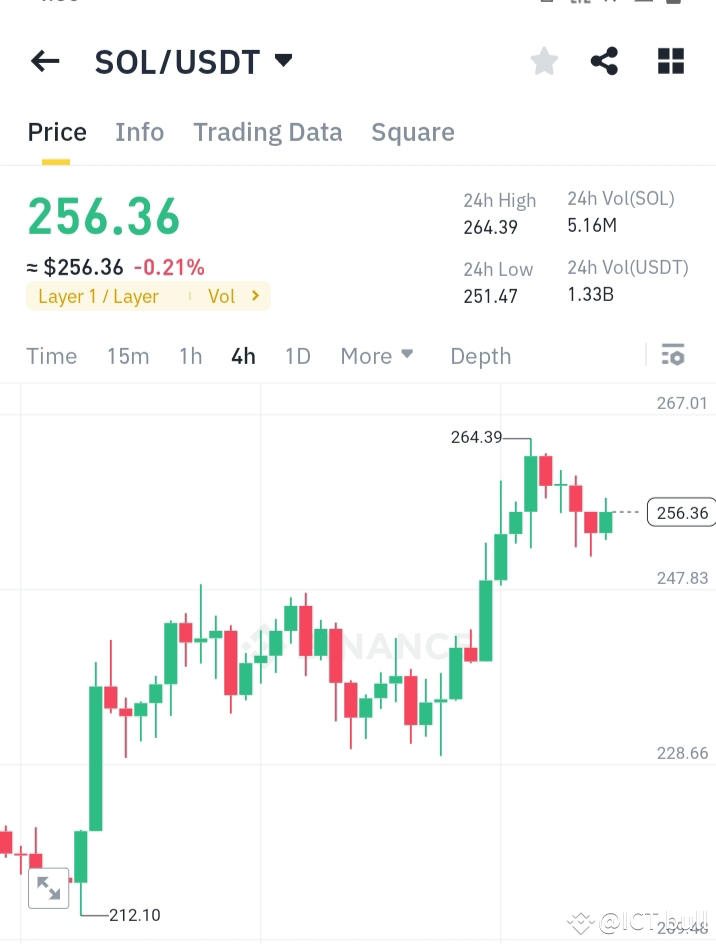Open the Square tab
The height and width of the screenshot is (944, 716).
(413, 132)
